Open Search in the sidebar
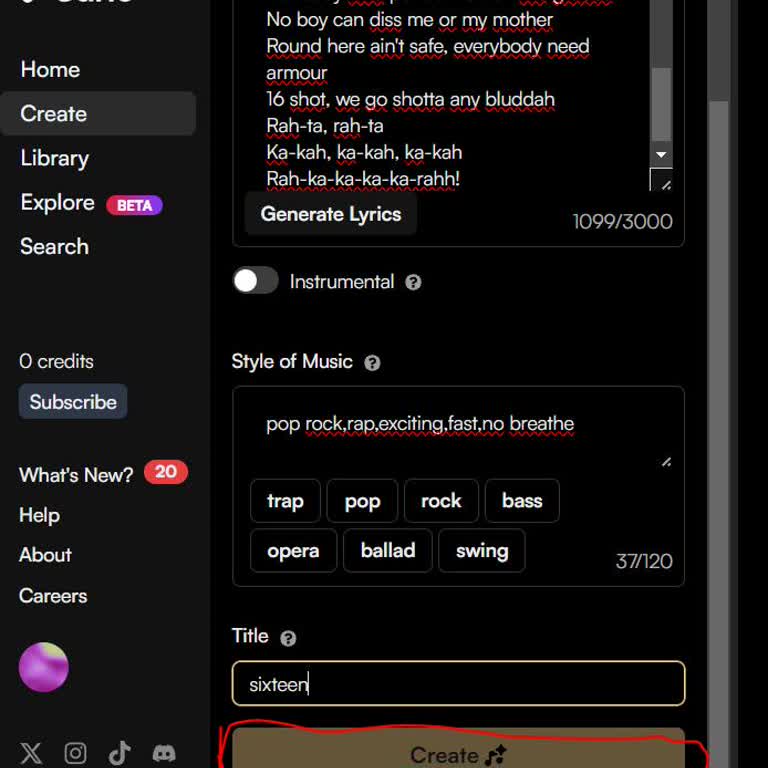The height and width of the screenshot is (768, 768). 54,246
